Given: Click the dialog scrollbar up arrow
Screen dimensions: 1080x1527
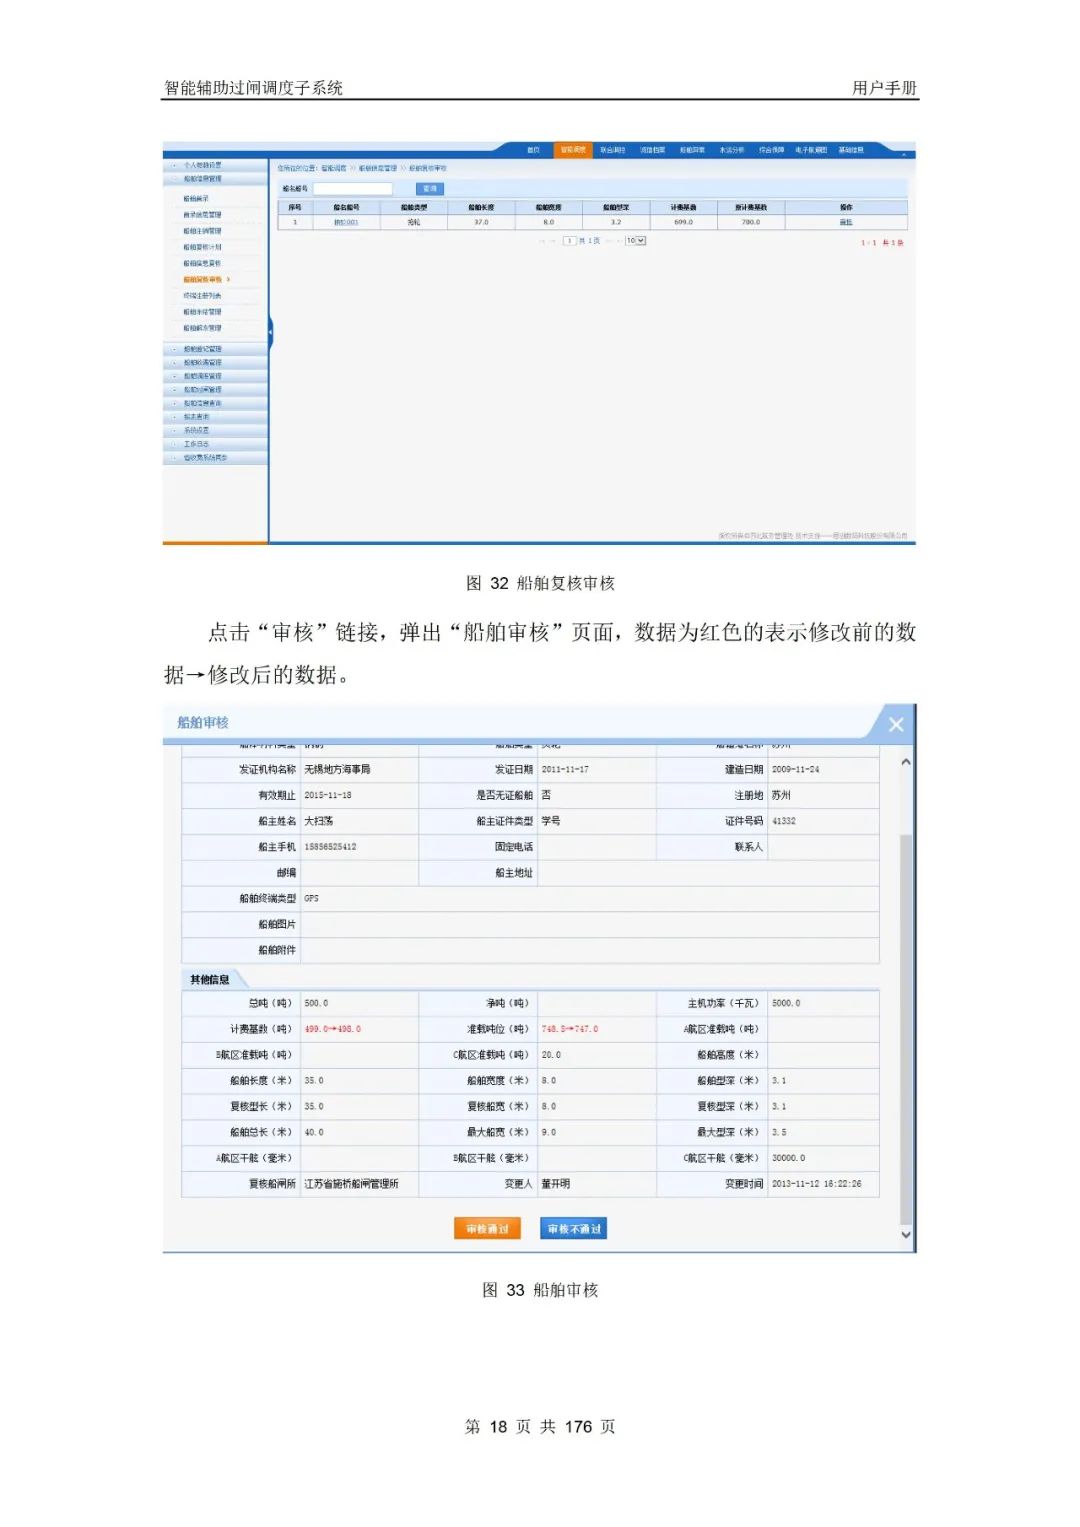Looking at the screenshot, I should pos(906,762).
